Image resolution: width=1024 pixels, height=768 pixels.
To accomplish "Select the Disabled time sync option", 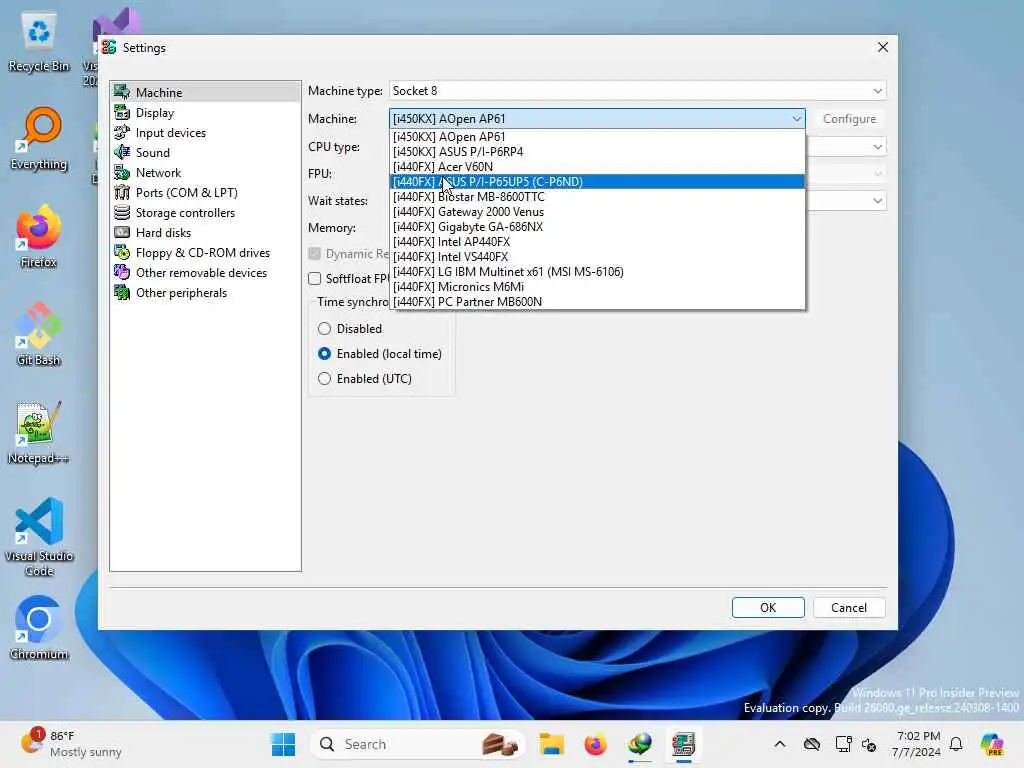I will coord(324,328).
